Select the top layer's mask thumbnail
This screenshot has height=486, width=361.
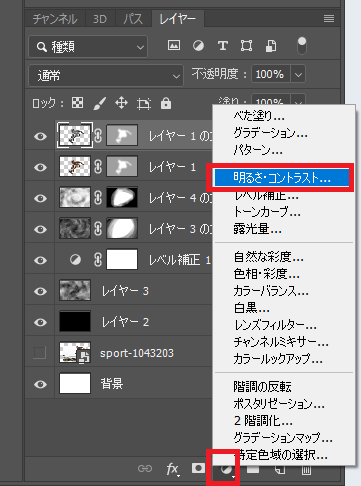122,135
